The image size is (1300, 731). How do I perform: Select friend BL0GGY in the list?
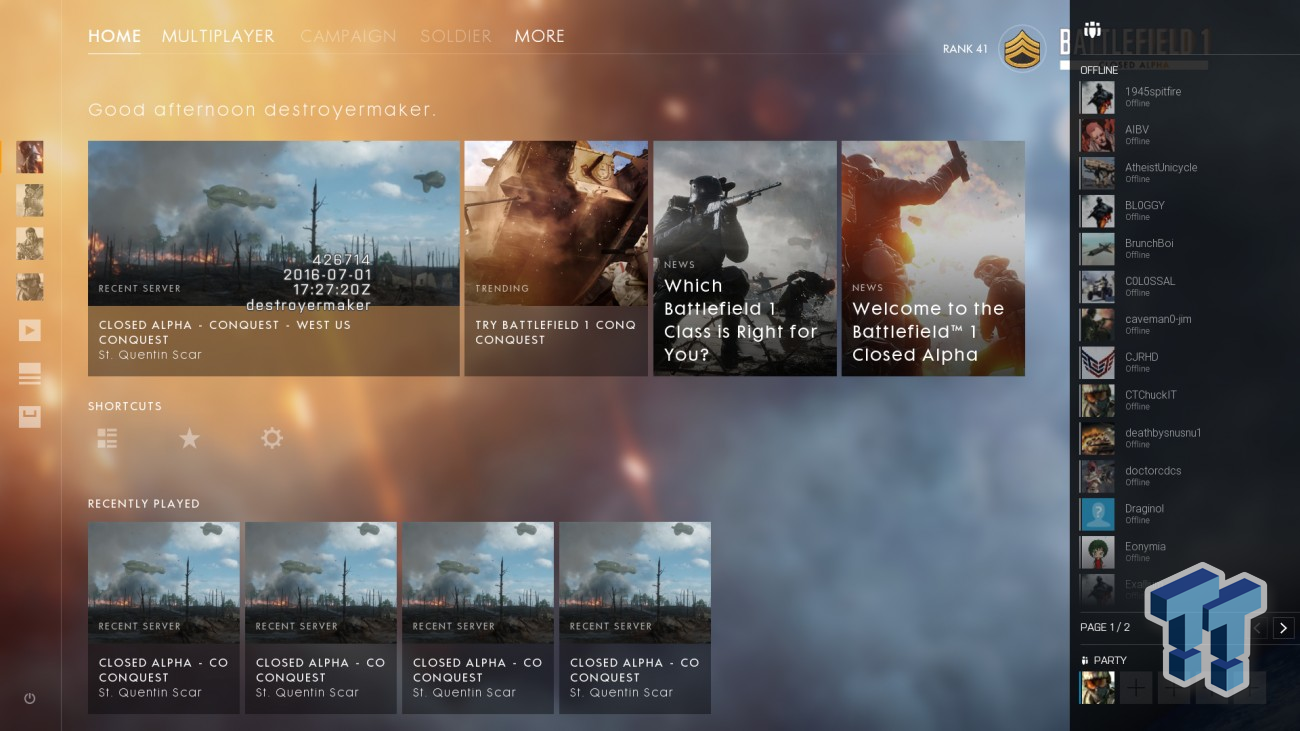pos(1186,212)
